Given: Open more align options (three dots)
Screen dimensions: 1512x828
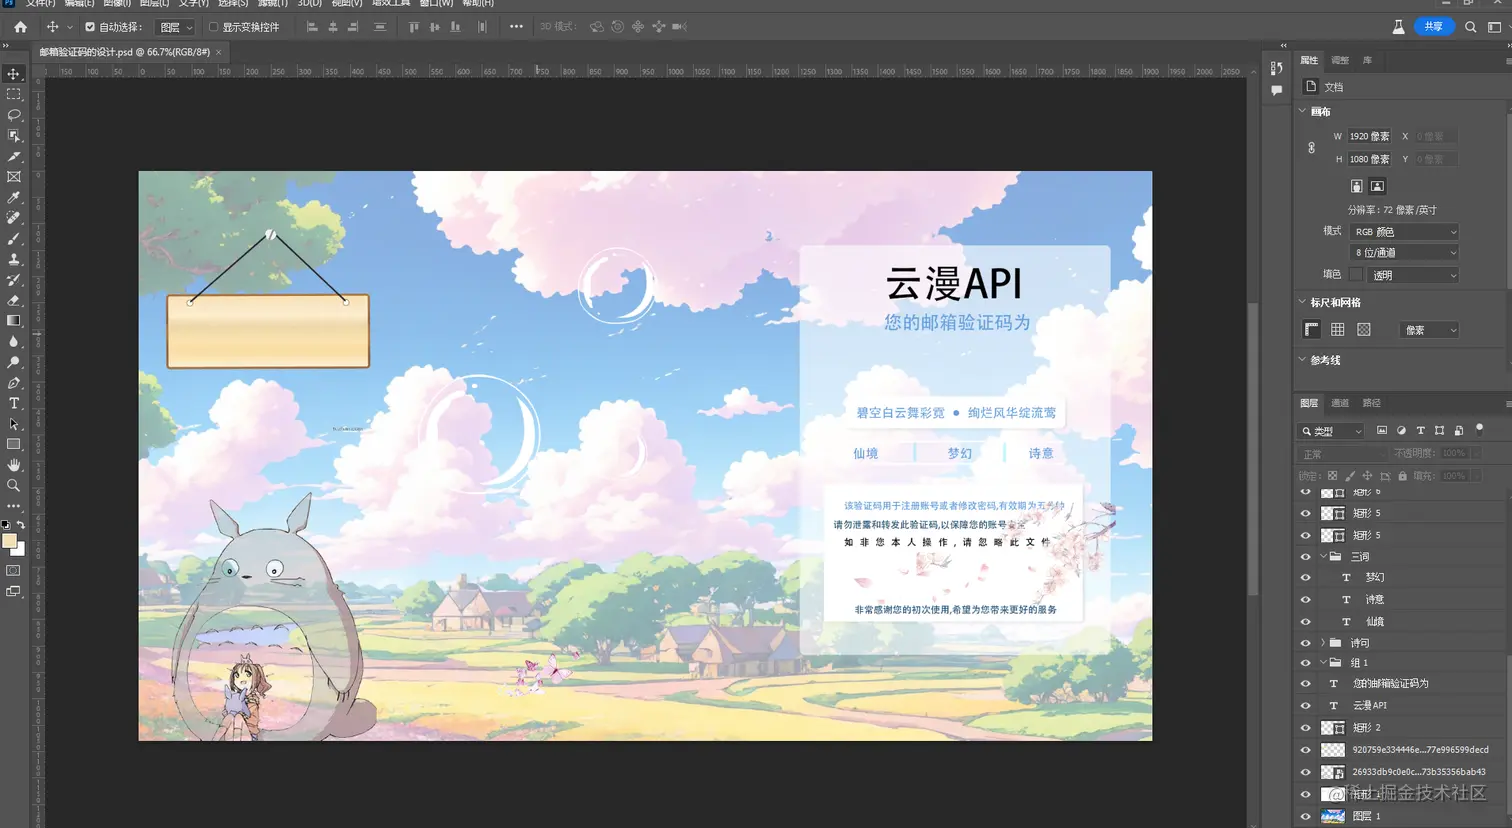Looking at the screenshot, I should pos(516,27).
